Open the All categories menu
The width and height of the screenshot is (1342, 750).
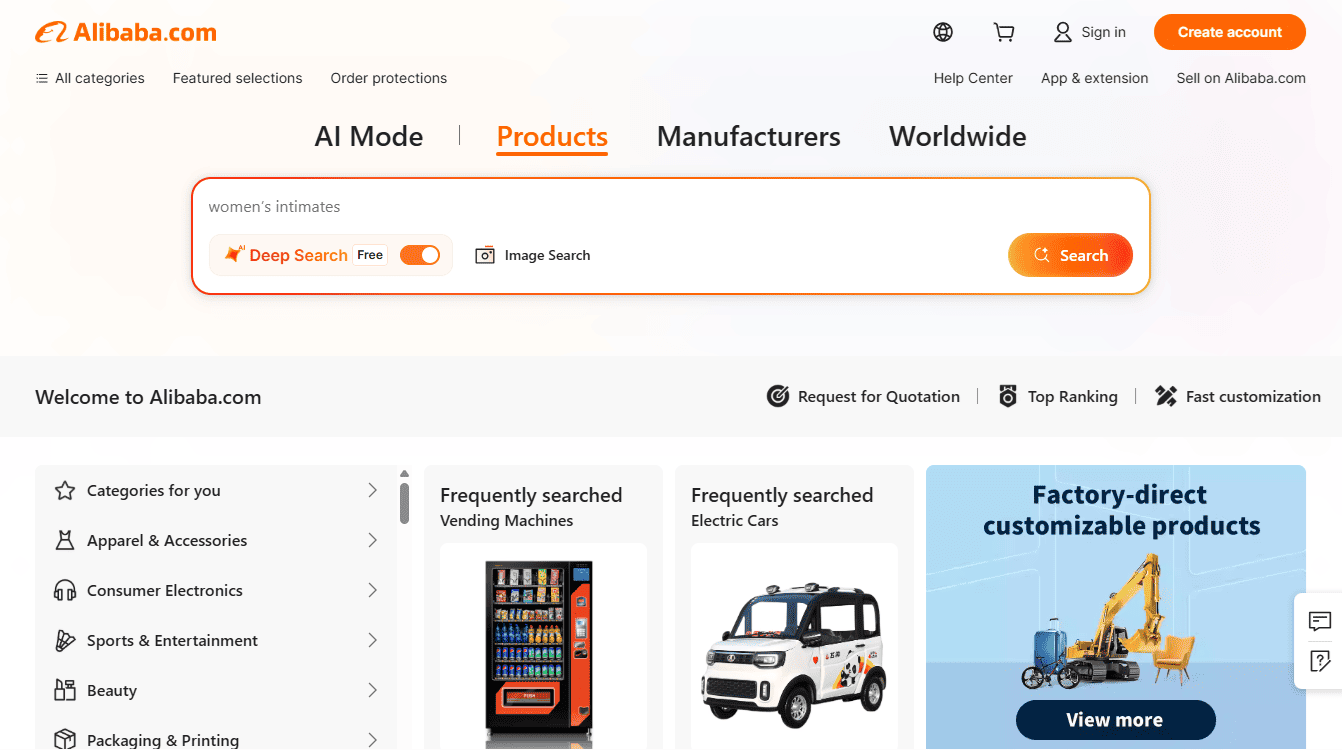point(90,78)
